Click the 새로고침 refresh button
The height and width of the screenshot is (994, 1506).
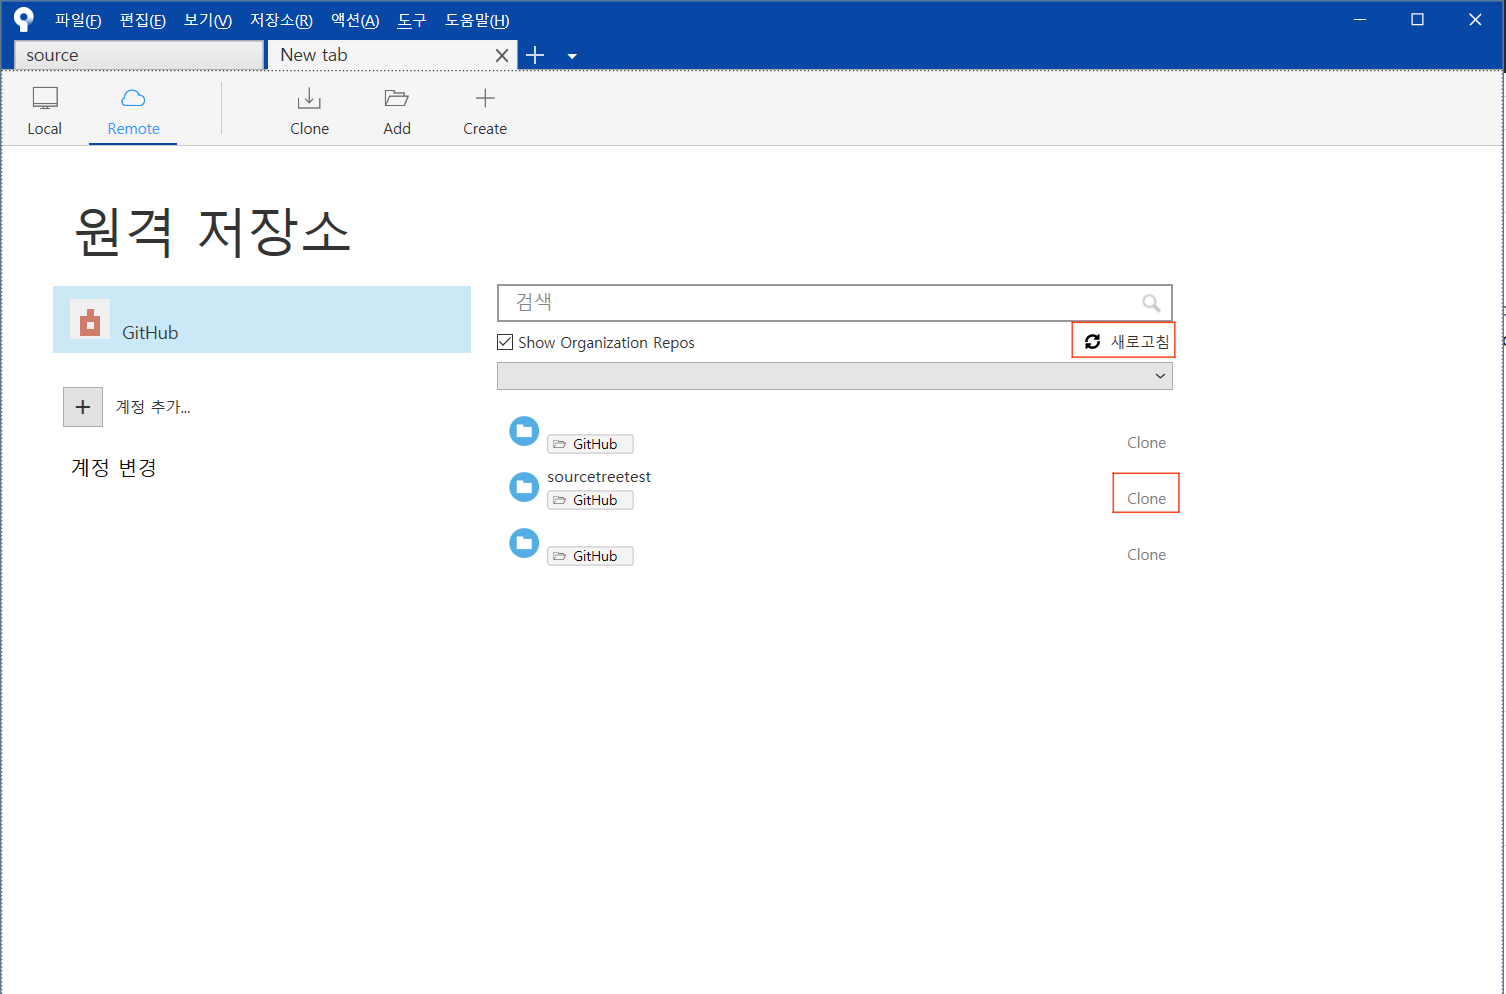(1126, 341)
